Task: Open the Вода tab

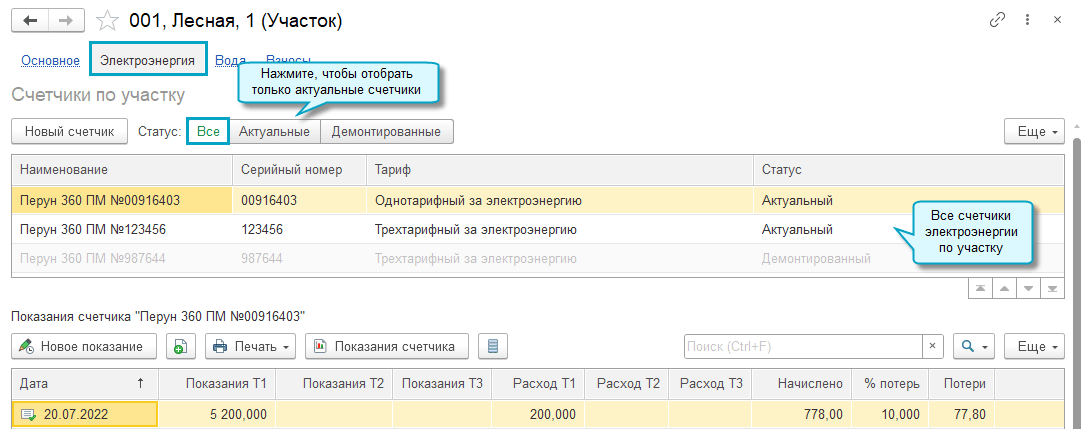Action: click(230, 60)
